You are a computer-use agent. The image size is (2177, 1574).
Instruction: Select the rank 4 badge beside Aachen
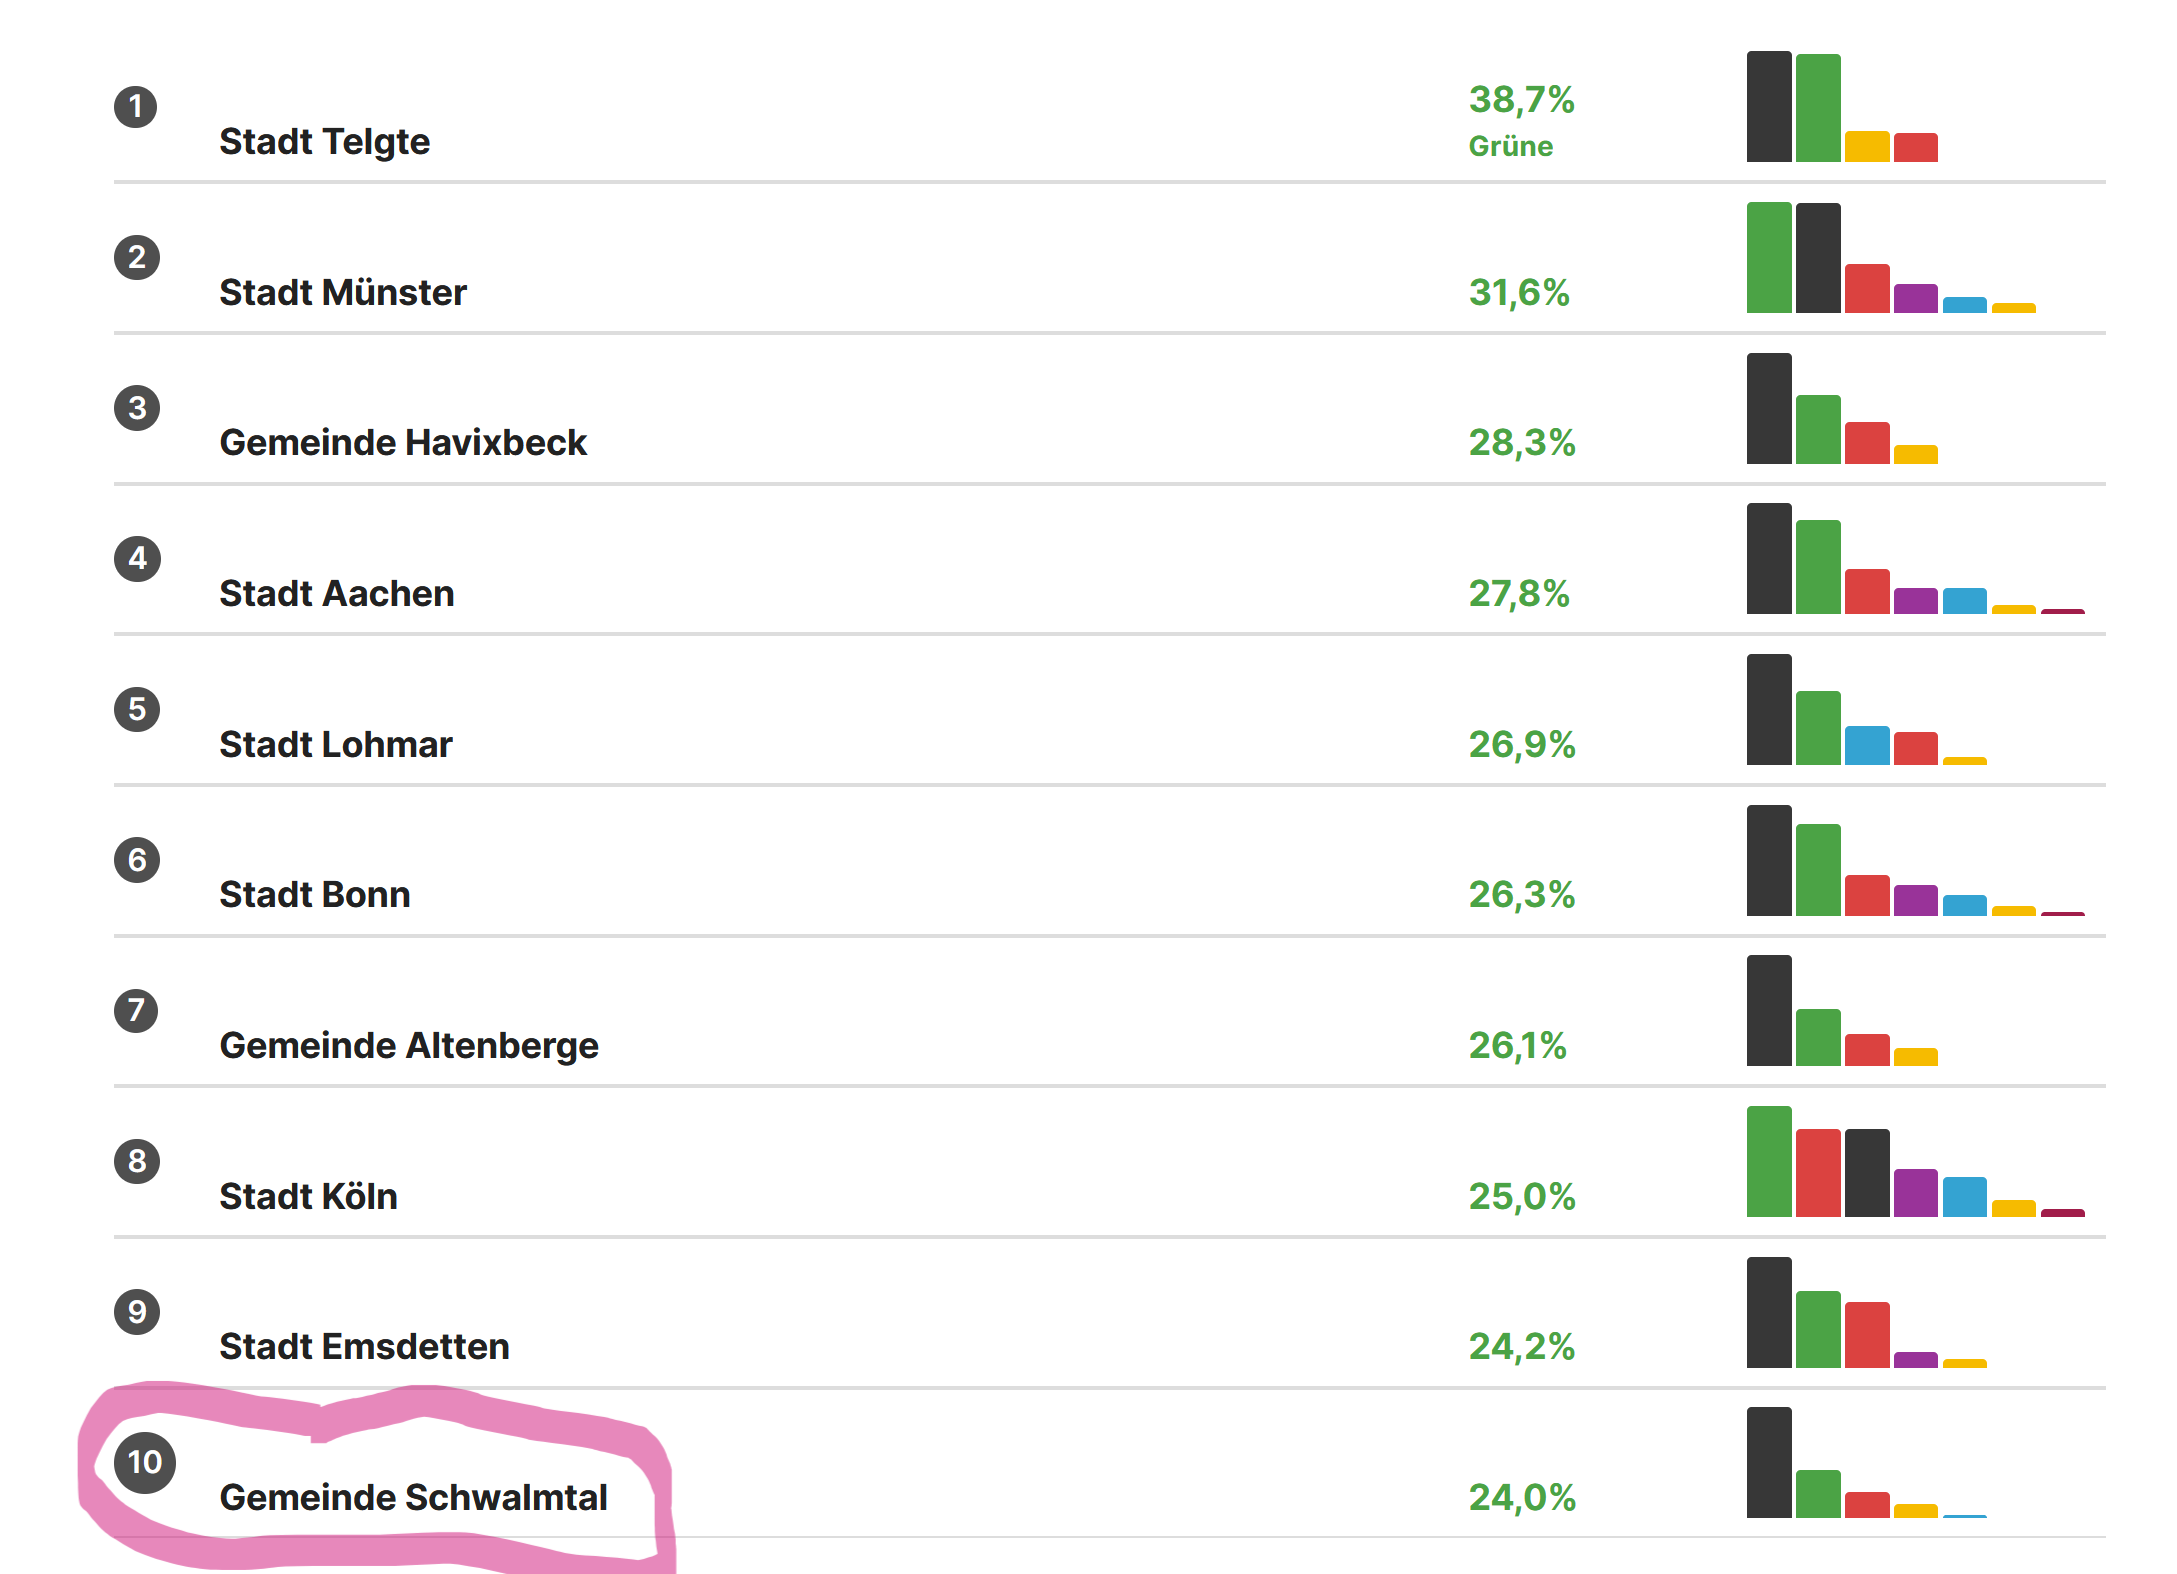click(x=137, y=559)
